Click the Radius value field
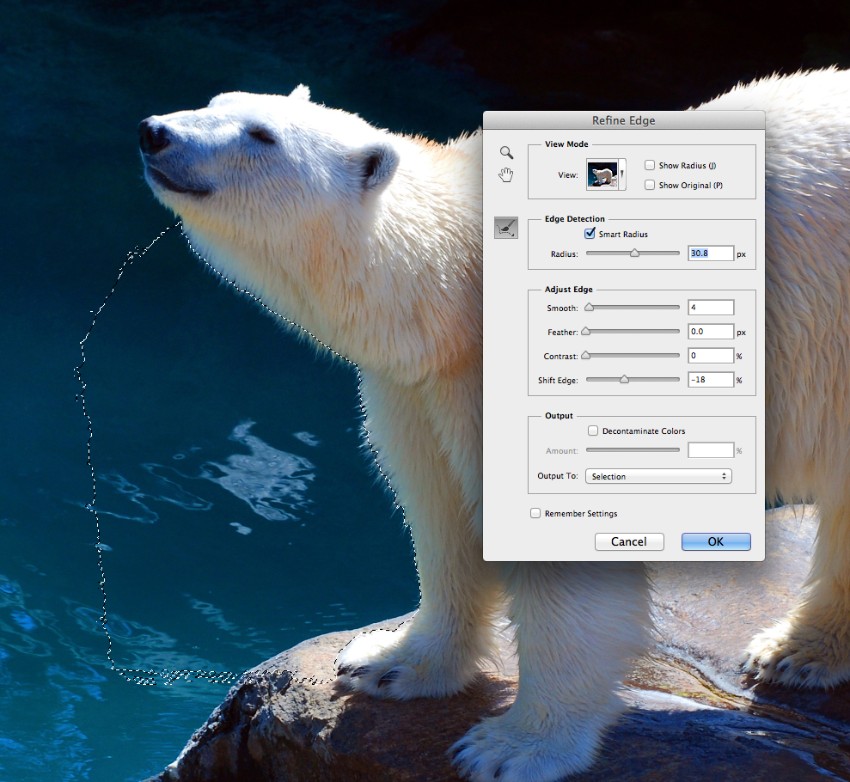 coord(711,253)
